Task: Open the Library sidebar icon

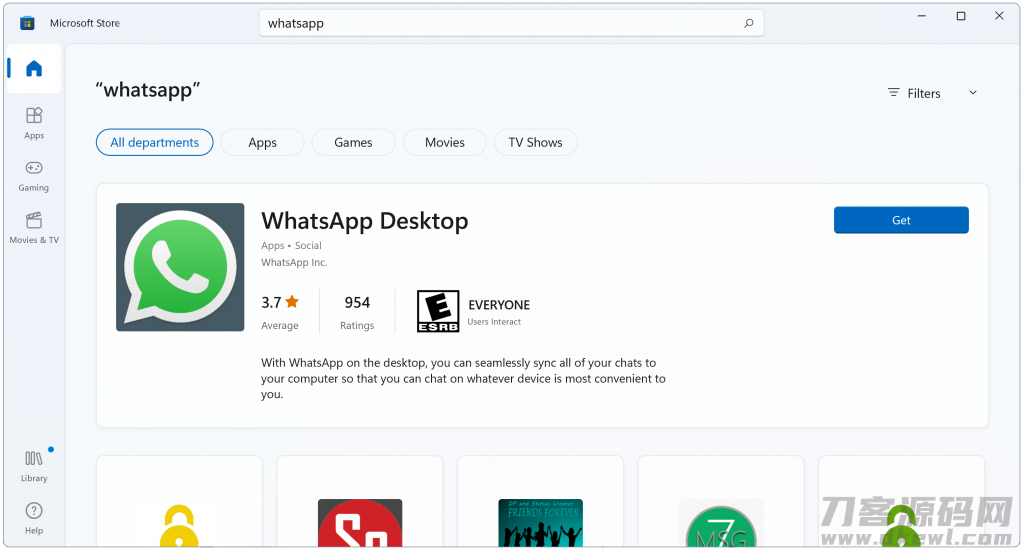Action: tap(34, 466)
